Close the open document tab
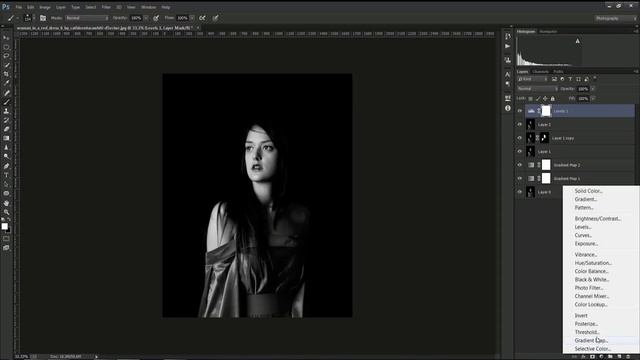The width and height of the screenshot is (640, 360). 198,28
